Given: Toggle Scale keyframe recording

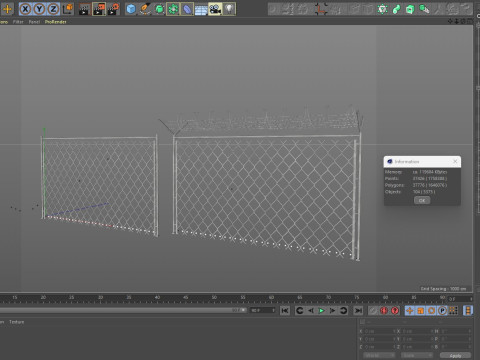Looking at the screenshot, I should click(421, 311).
